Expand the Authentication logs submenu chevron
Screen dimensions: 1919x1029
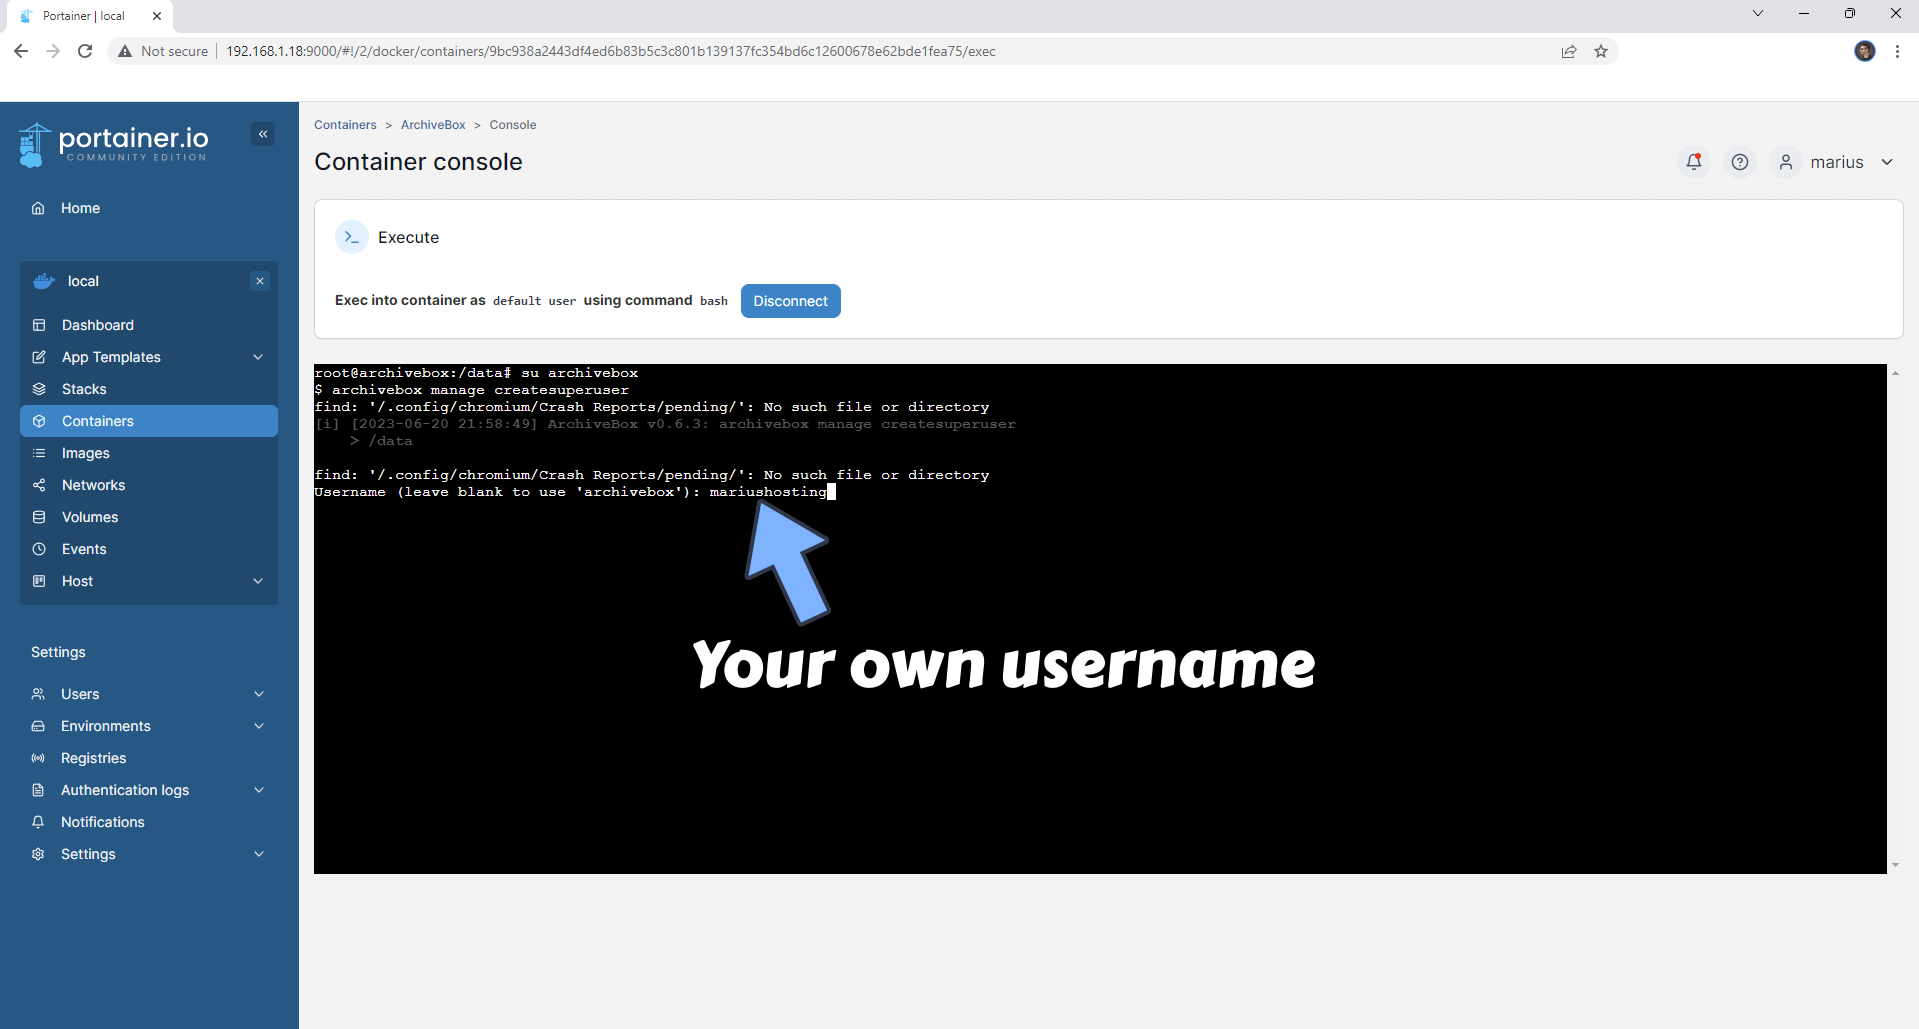[259, 790]
